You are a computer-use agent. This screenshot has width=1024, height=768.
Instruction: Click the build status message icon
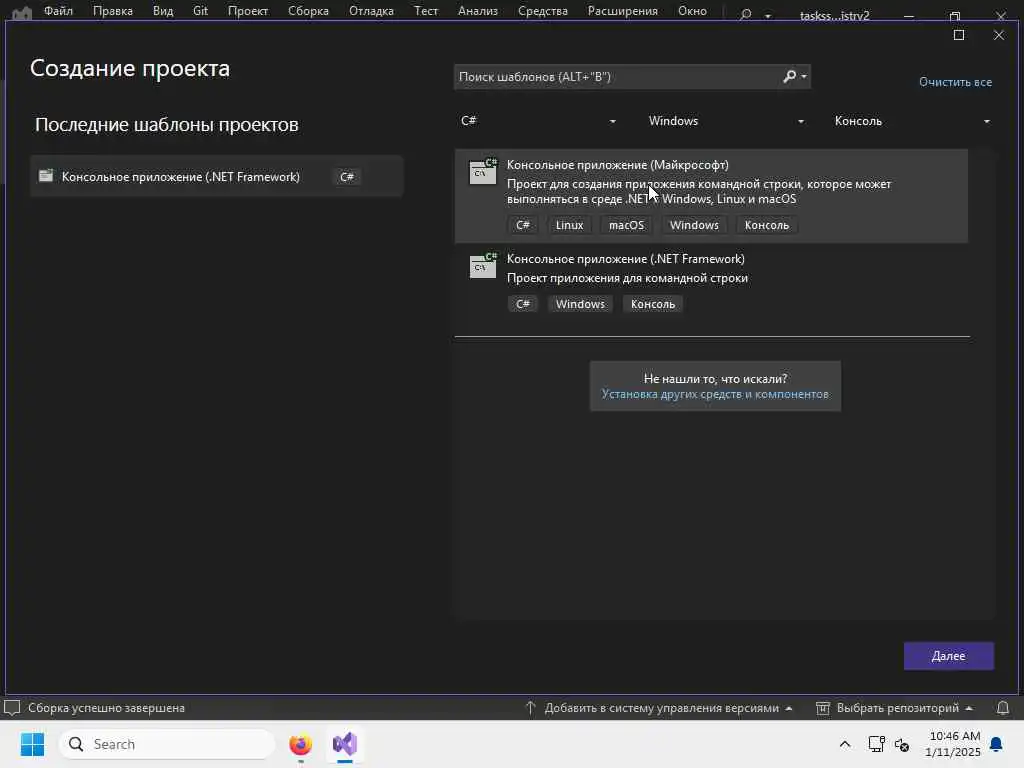(x=12, y=707)
